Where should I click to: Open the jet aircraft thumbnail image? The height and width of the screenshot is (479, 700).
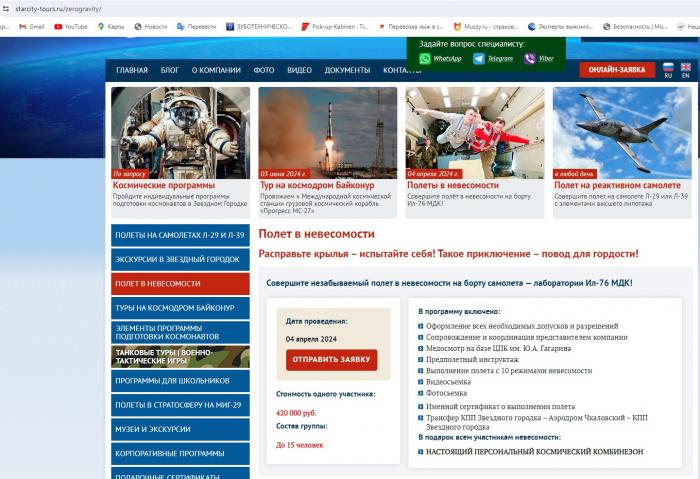click(622, 133)
